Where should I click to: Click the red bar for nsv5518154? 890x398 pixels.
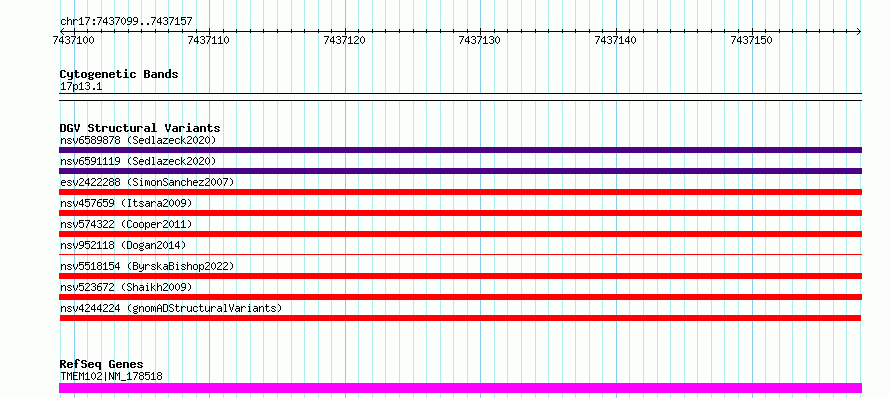tap(460, 276)
